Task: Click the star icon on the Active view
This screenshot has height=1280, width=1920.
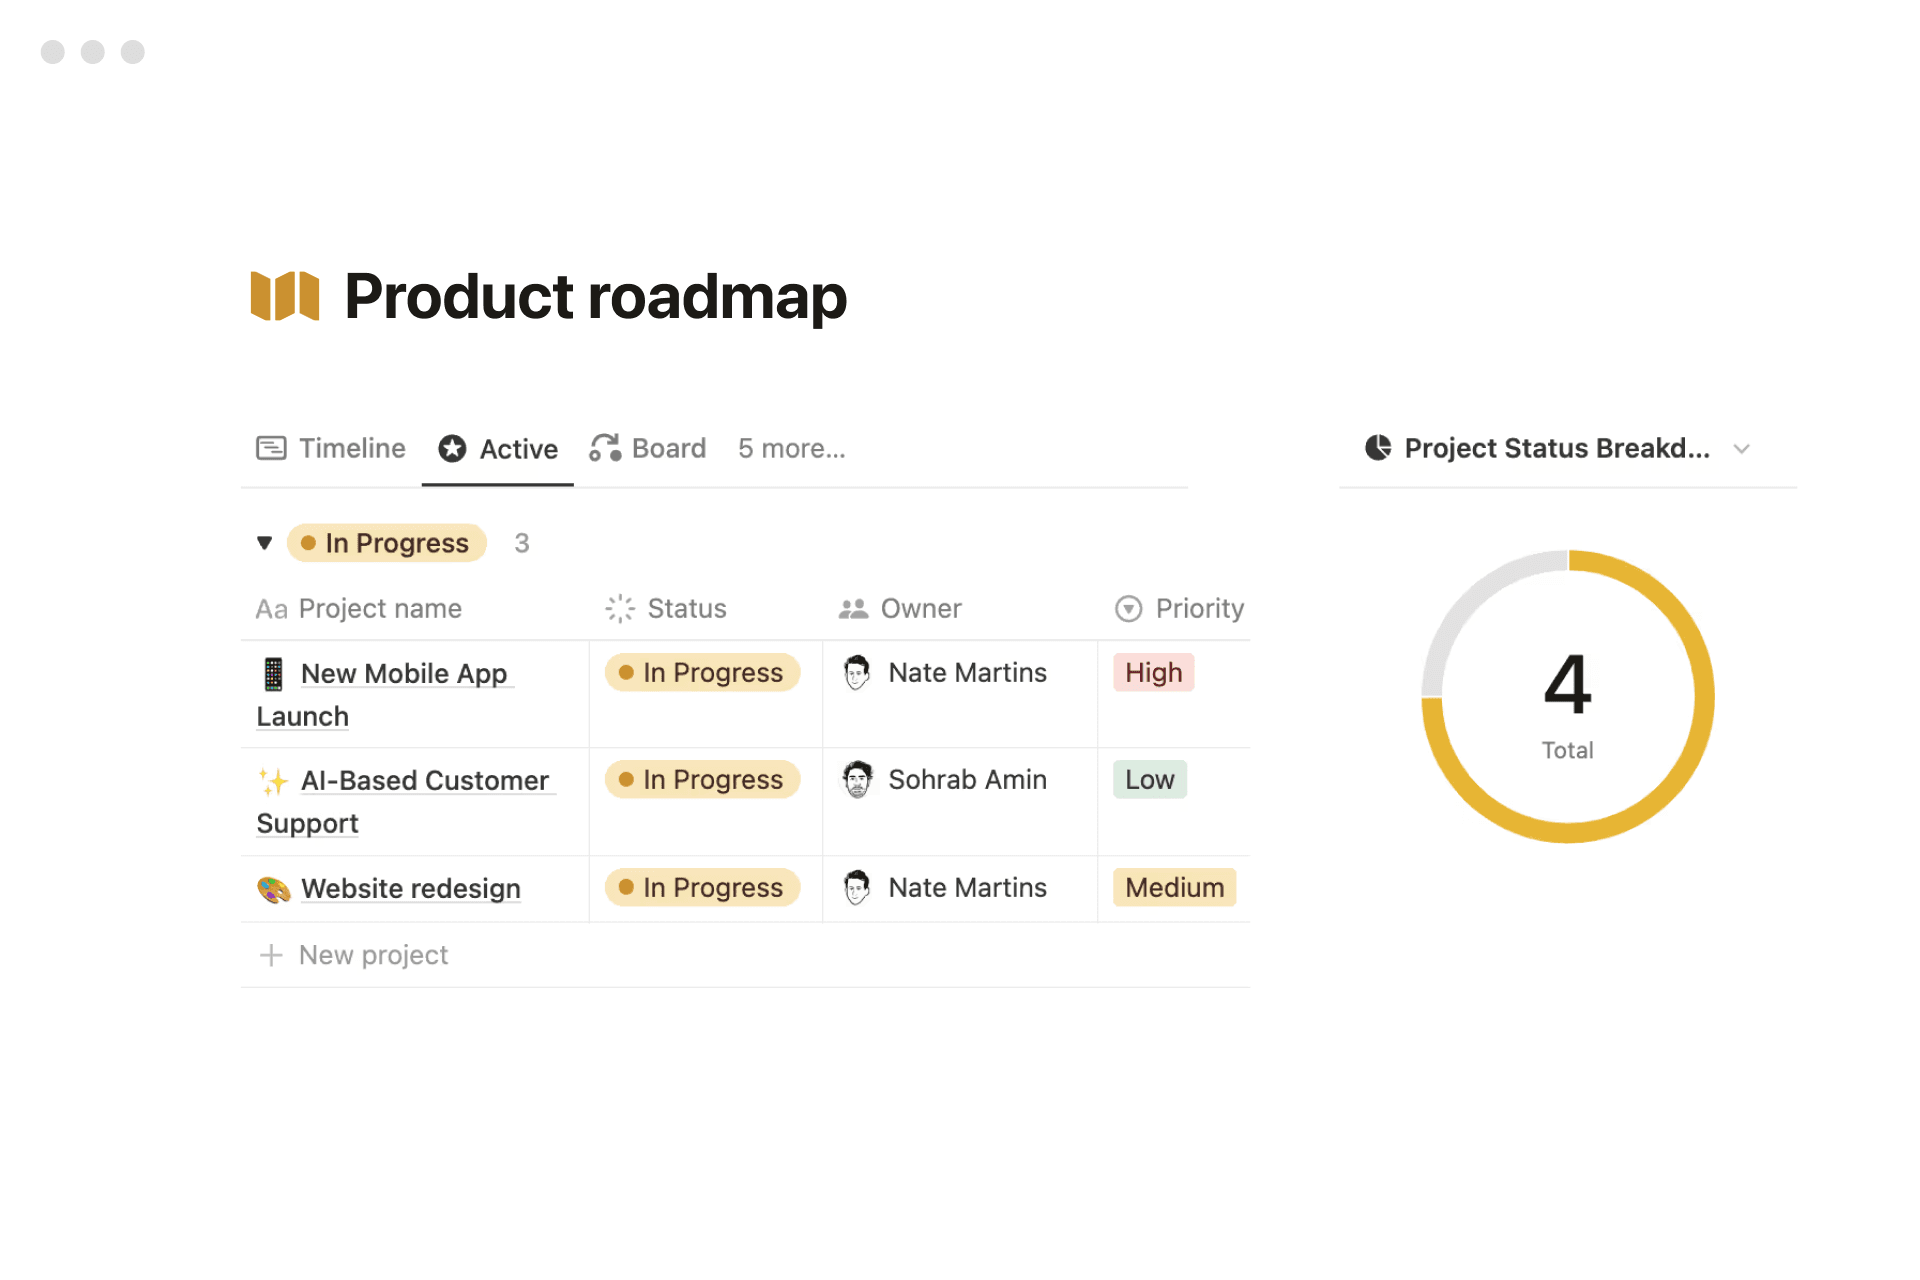Action: tap(452, 448)
